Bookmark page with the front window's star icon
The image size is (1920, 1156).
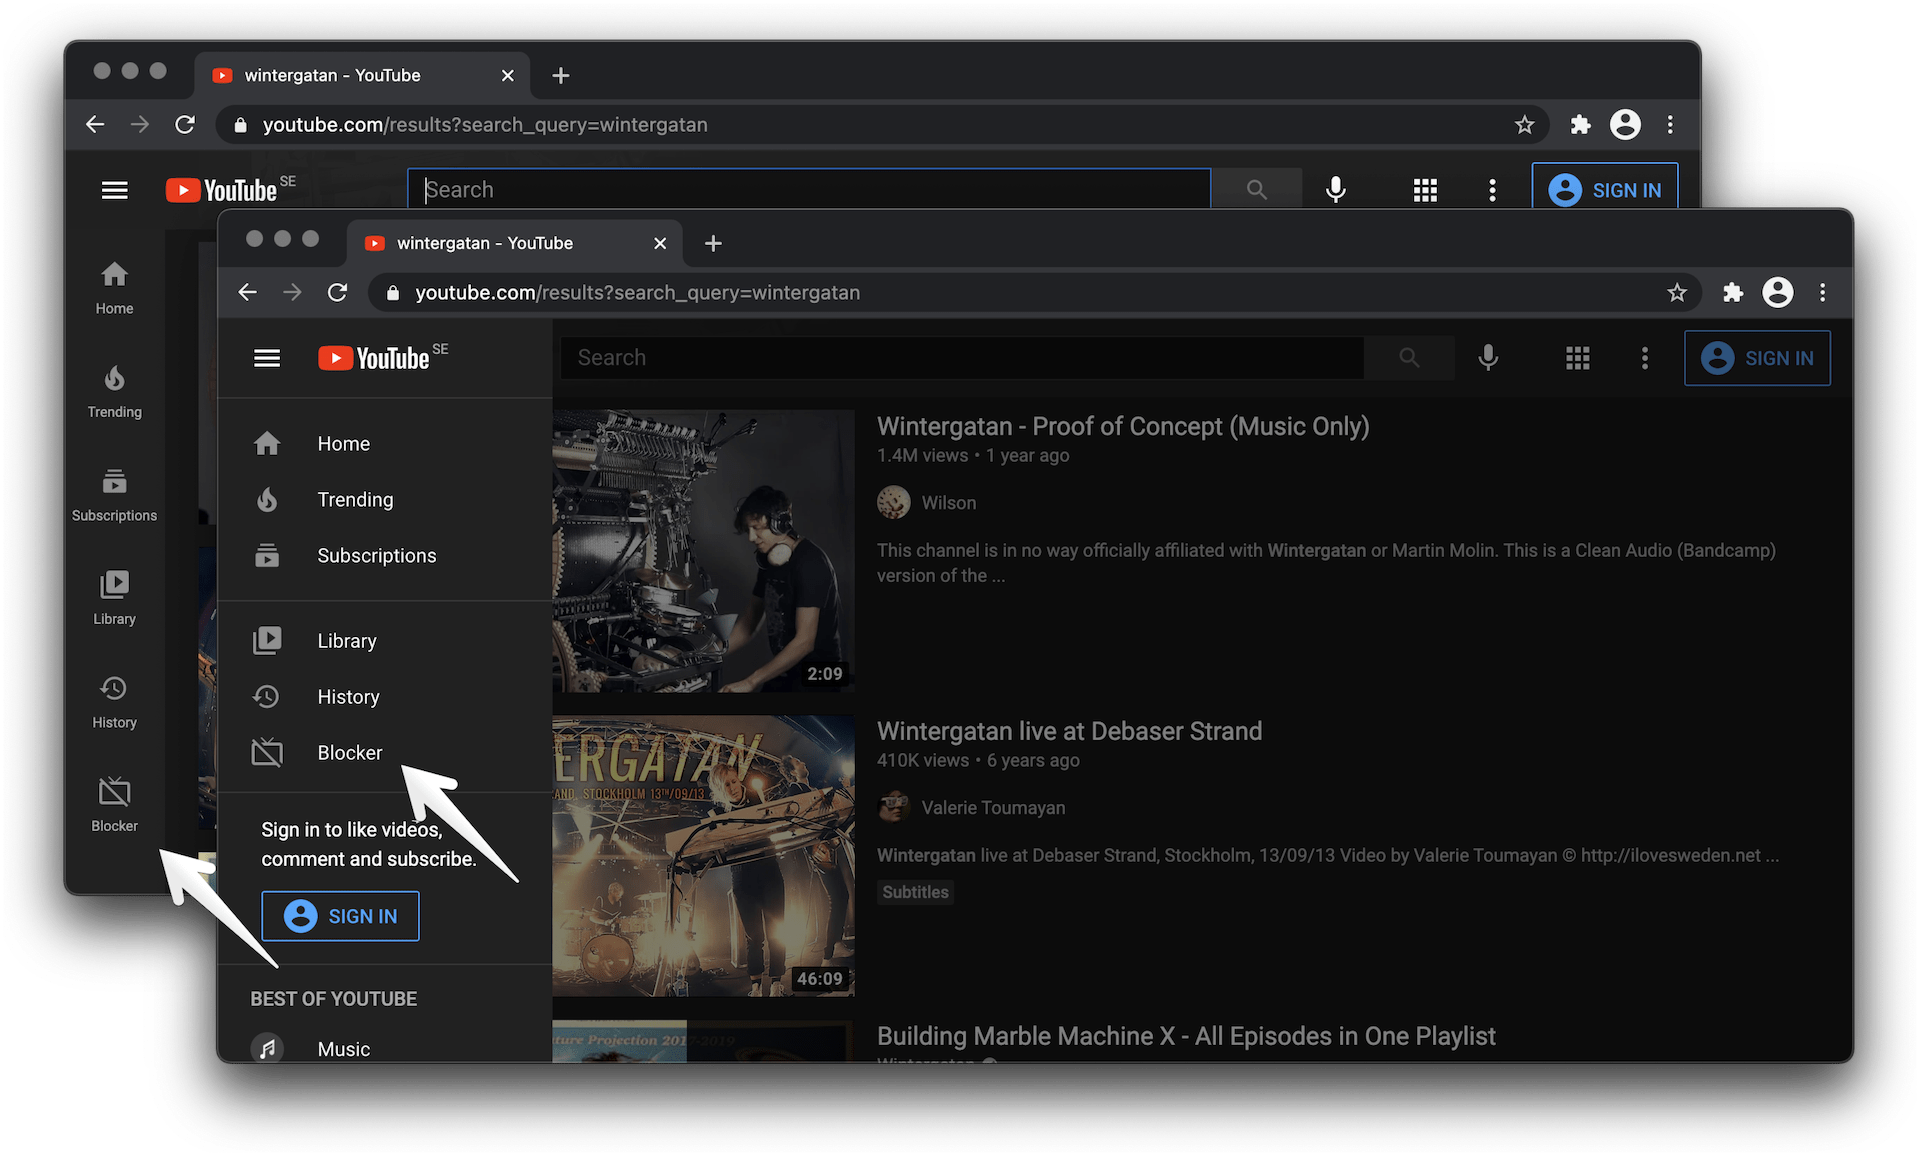coord(1677,292)
